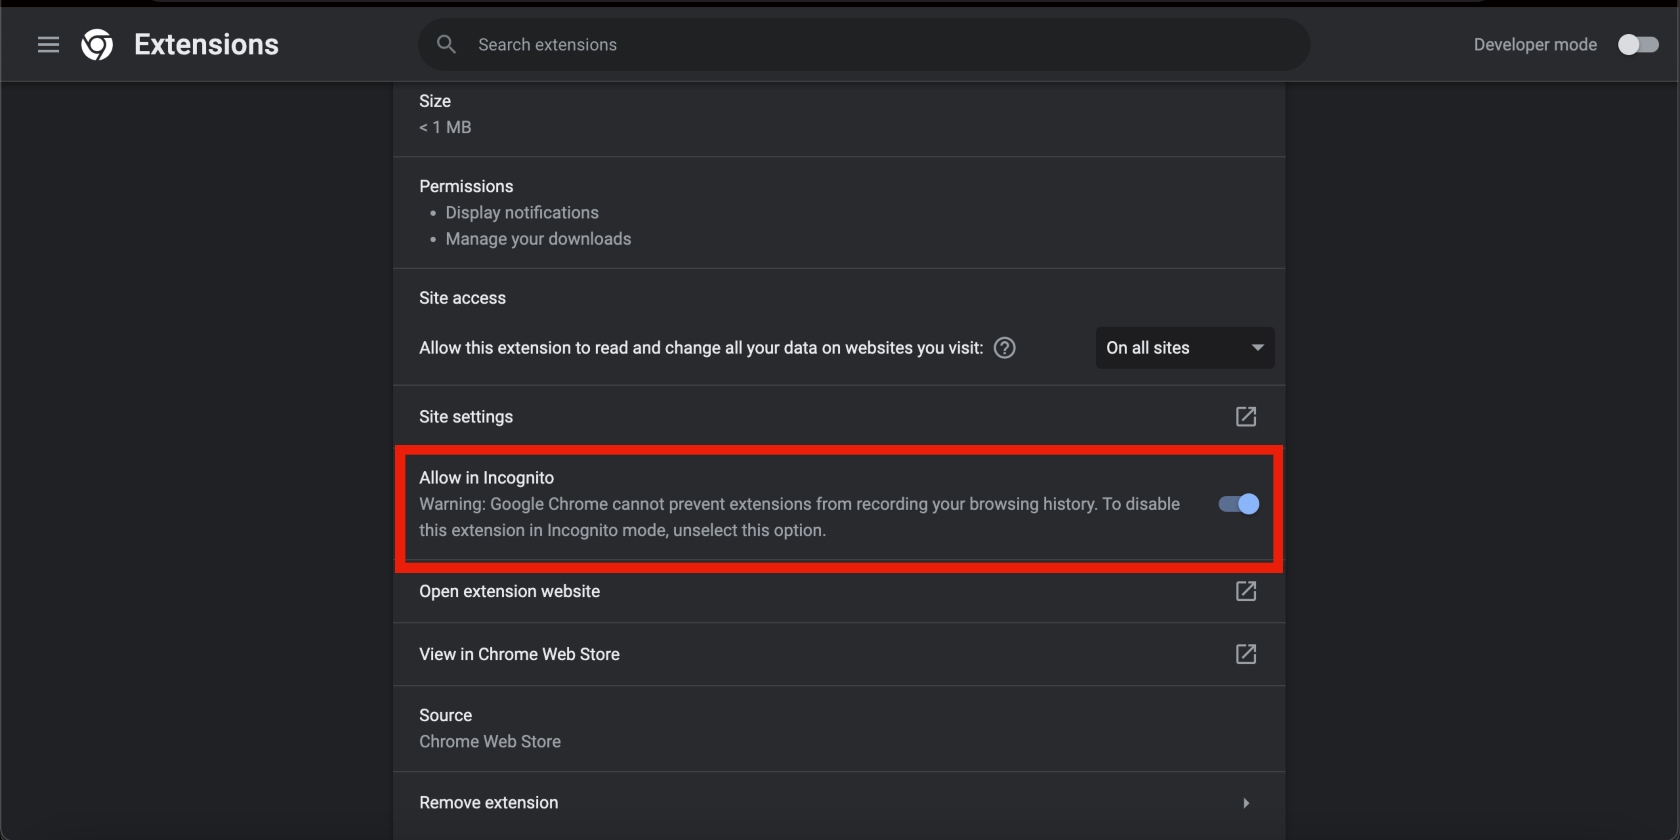The image size is (1680, 840).
Task: Click the Size heading
Action: pyautogui.click(x=435, y=101)
